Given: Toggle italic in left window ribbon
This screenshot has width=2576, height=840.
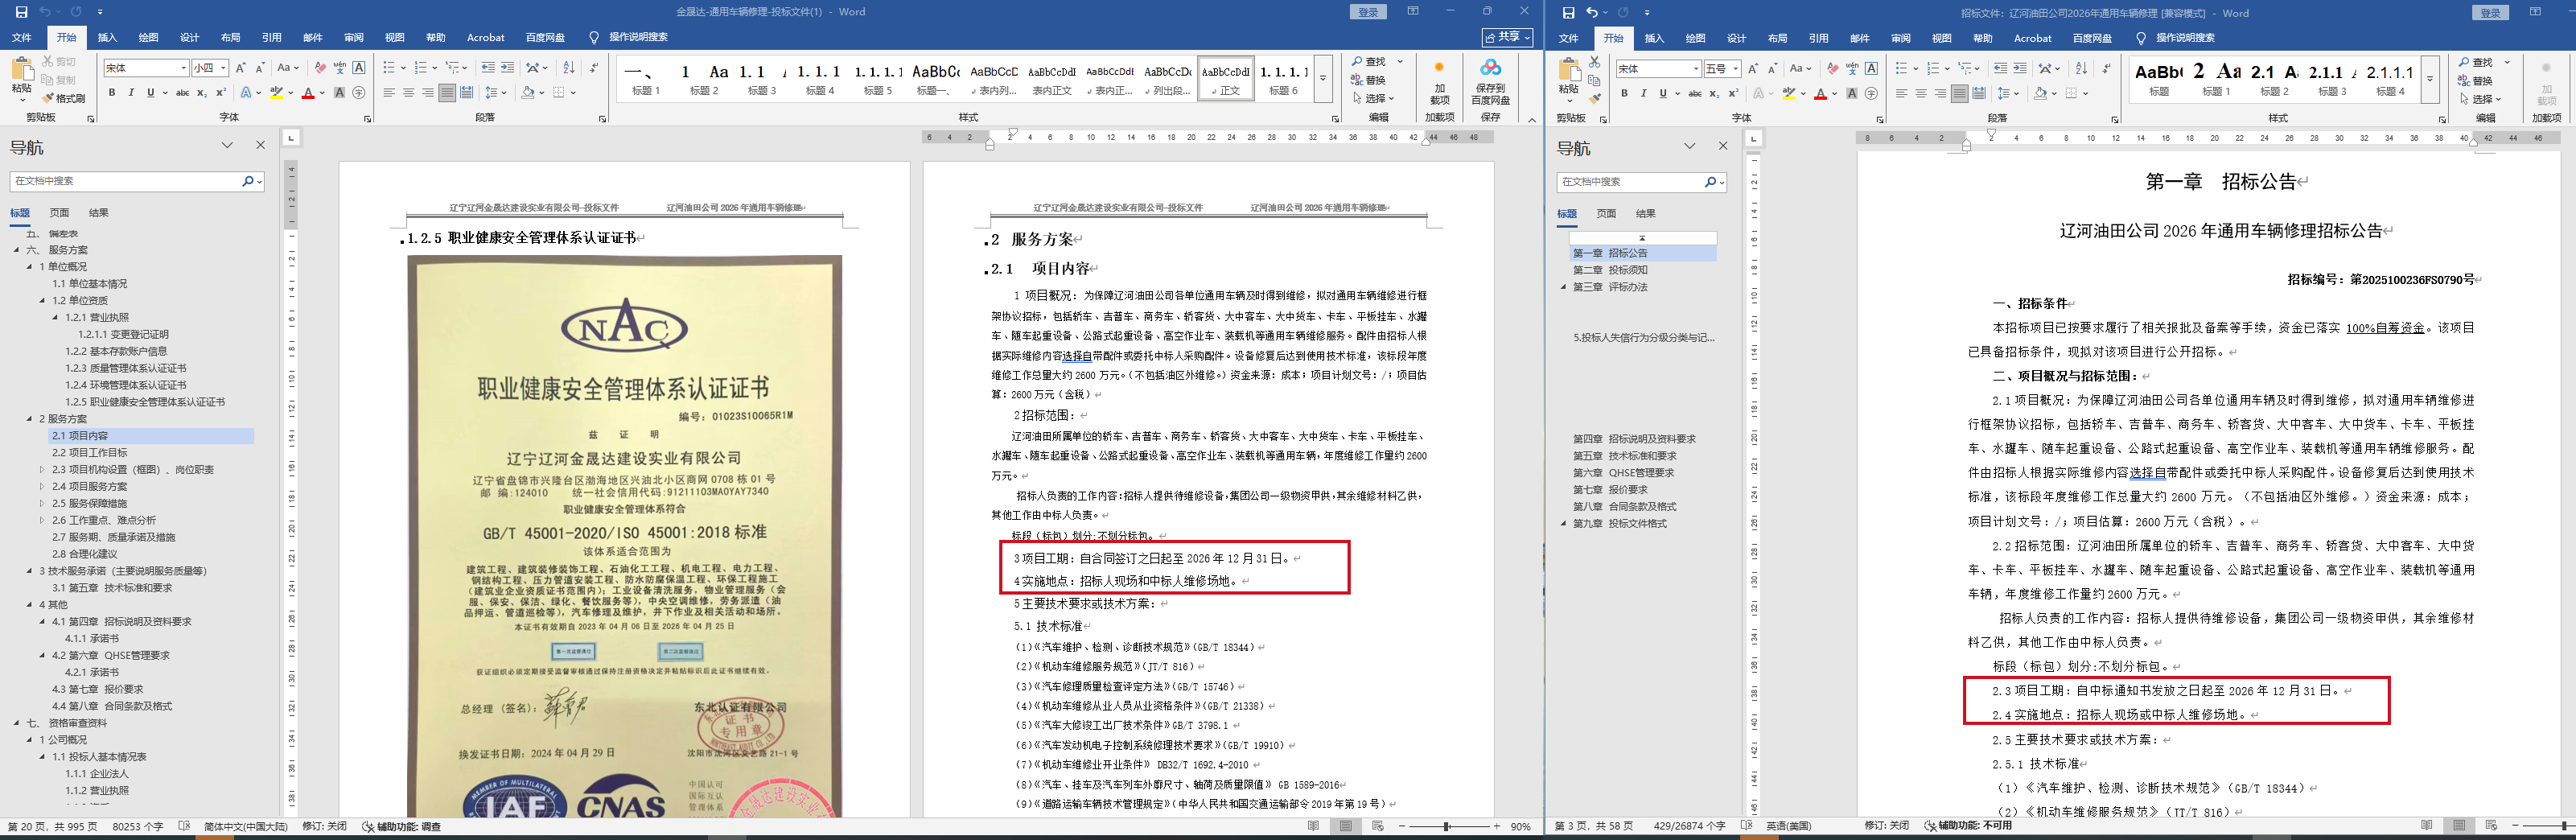Looking at the screenshot, I should pos(131,93).
